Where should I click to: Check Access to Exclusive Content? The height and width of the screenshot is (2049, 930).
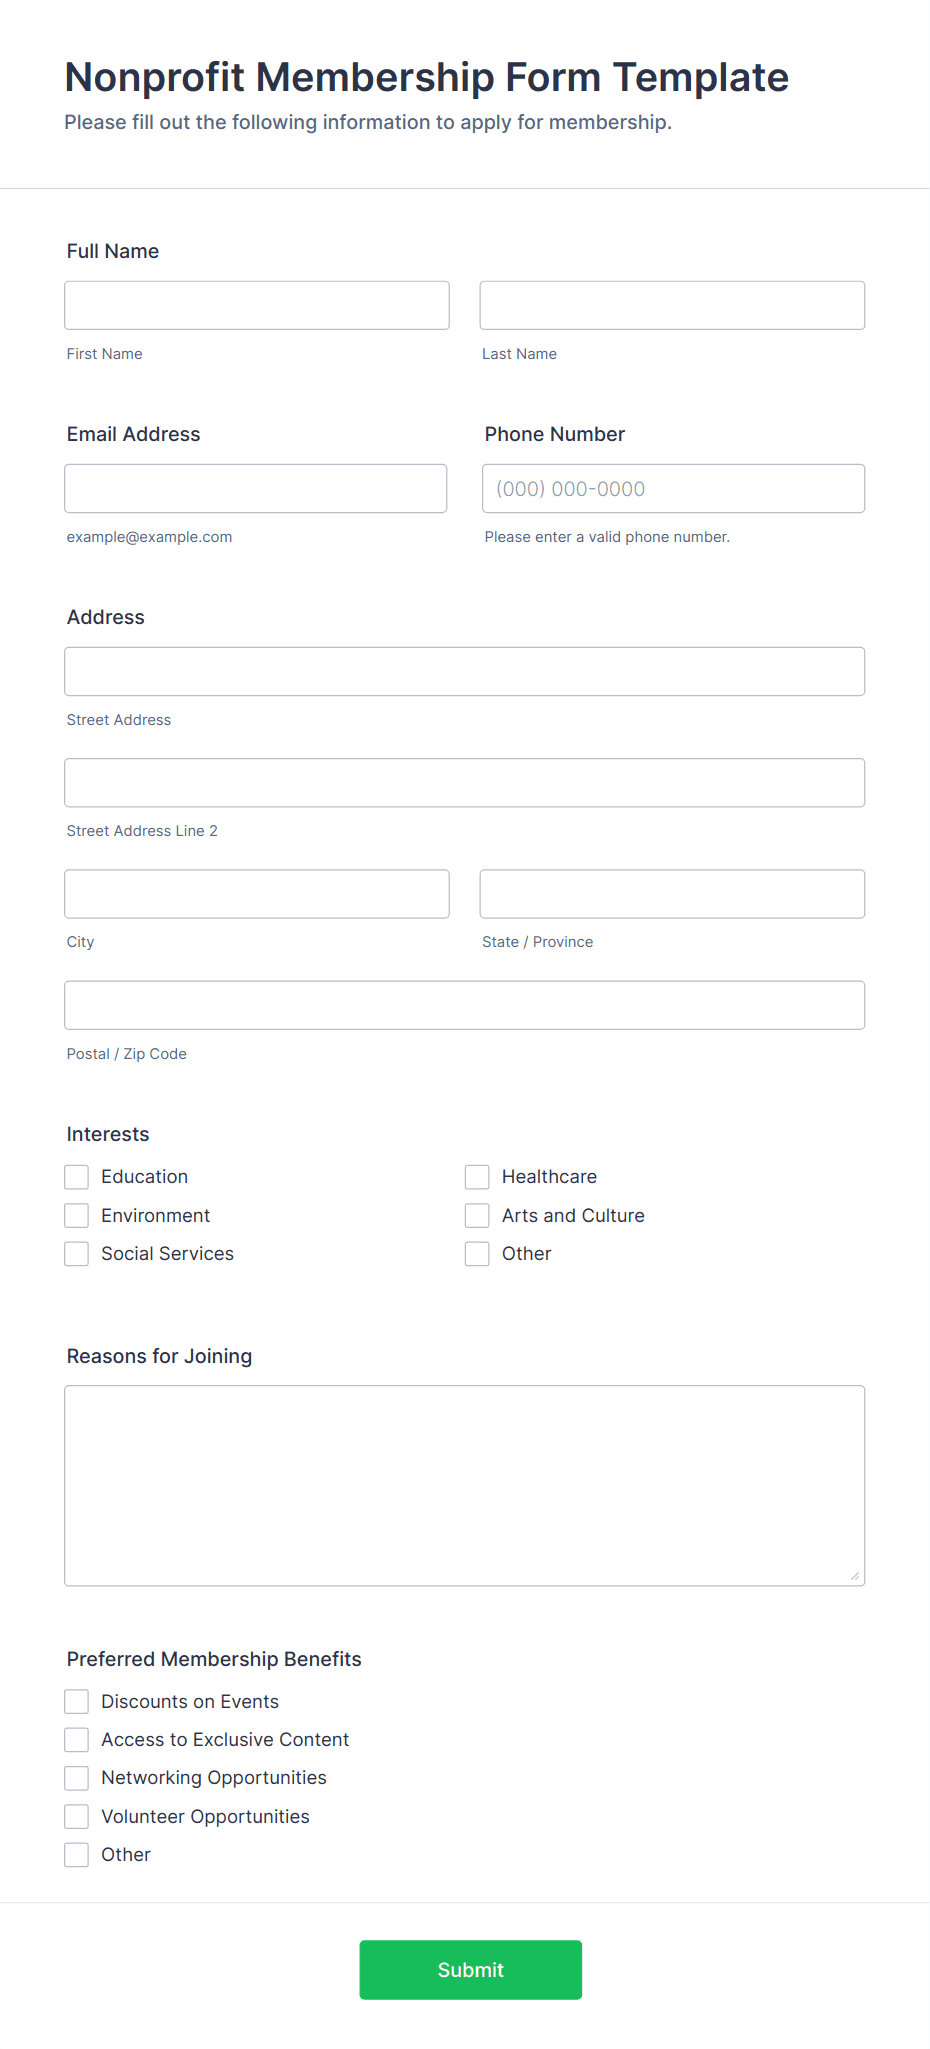[76, 1739]
